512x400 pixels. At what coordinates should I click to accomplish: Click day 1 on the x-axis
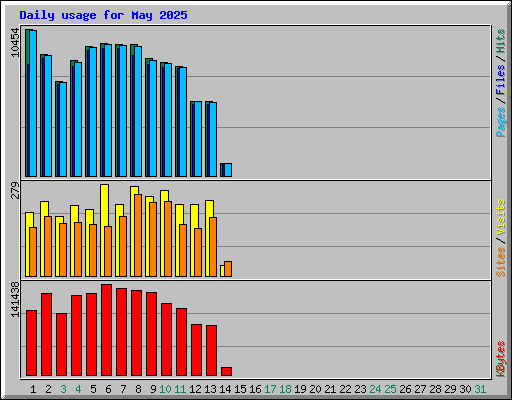pos(33,389)
